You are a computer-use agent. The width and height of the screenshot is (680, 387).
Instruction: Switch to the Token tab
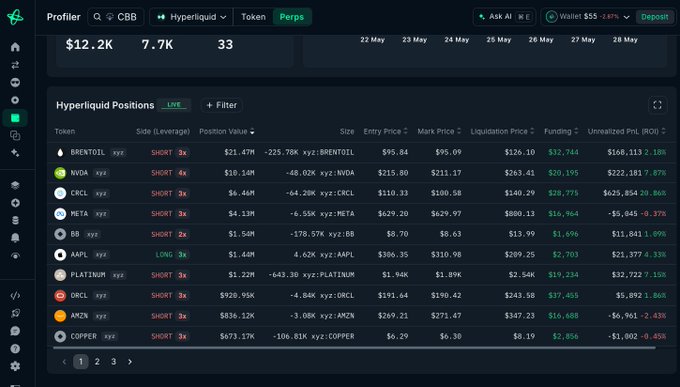tap(253, 17)
